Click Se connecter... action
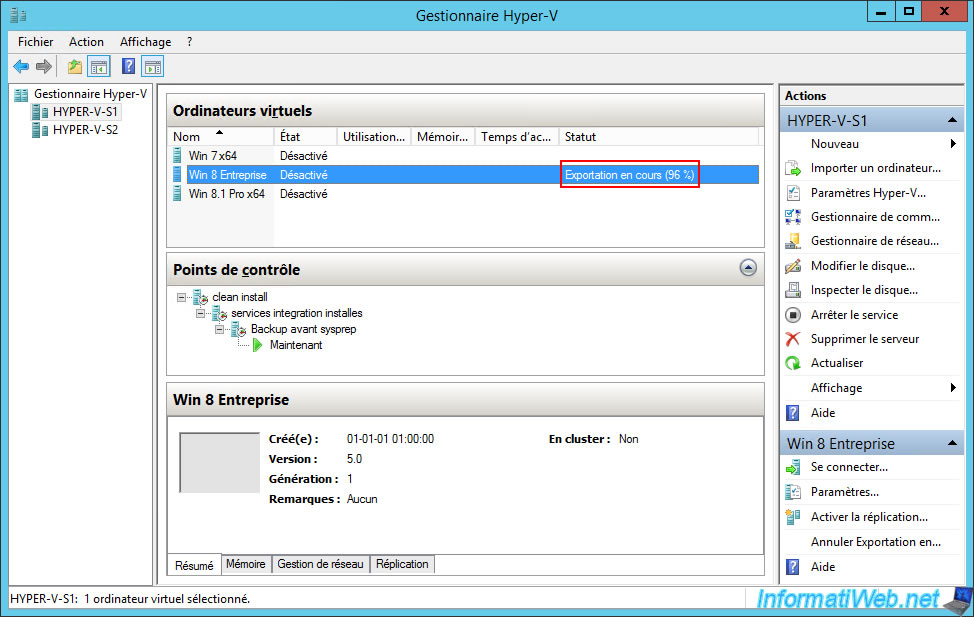This screenshot has width=974, height=617. click(x=849, y=467)
